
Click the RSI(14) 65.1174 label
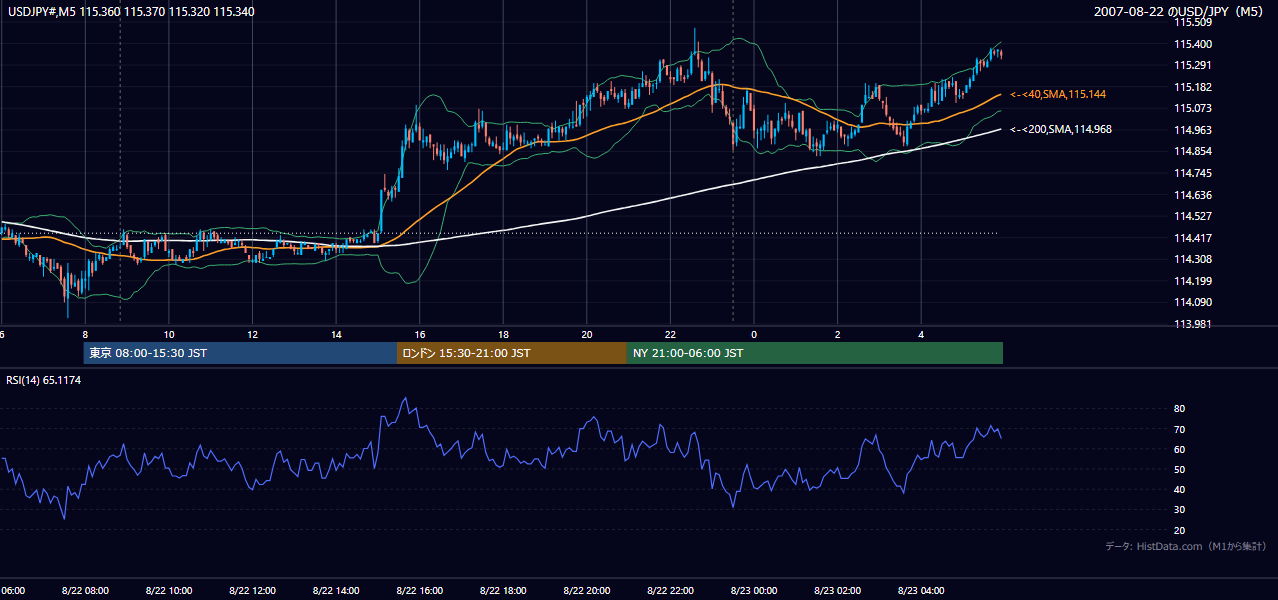[43, 380]
